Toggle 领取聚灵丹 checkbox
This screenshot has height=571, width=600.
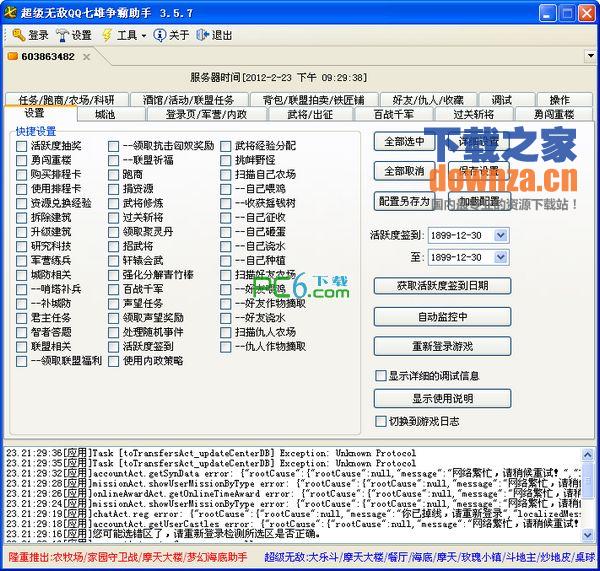113,232
